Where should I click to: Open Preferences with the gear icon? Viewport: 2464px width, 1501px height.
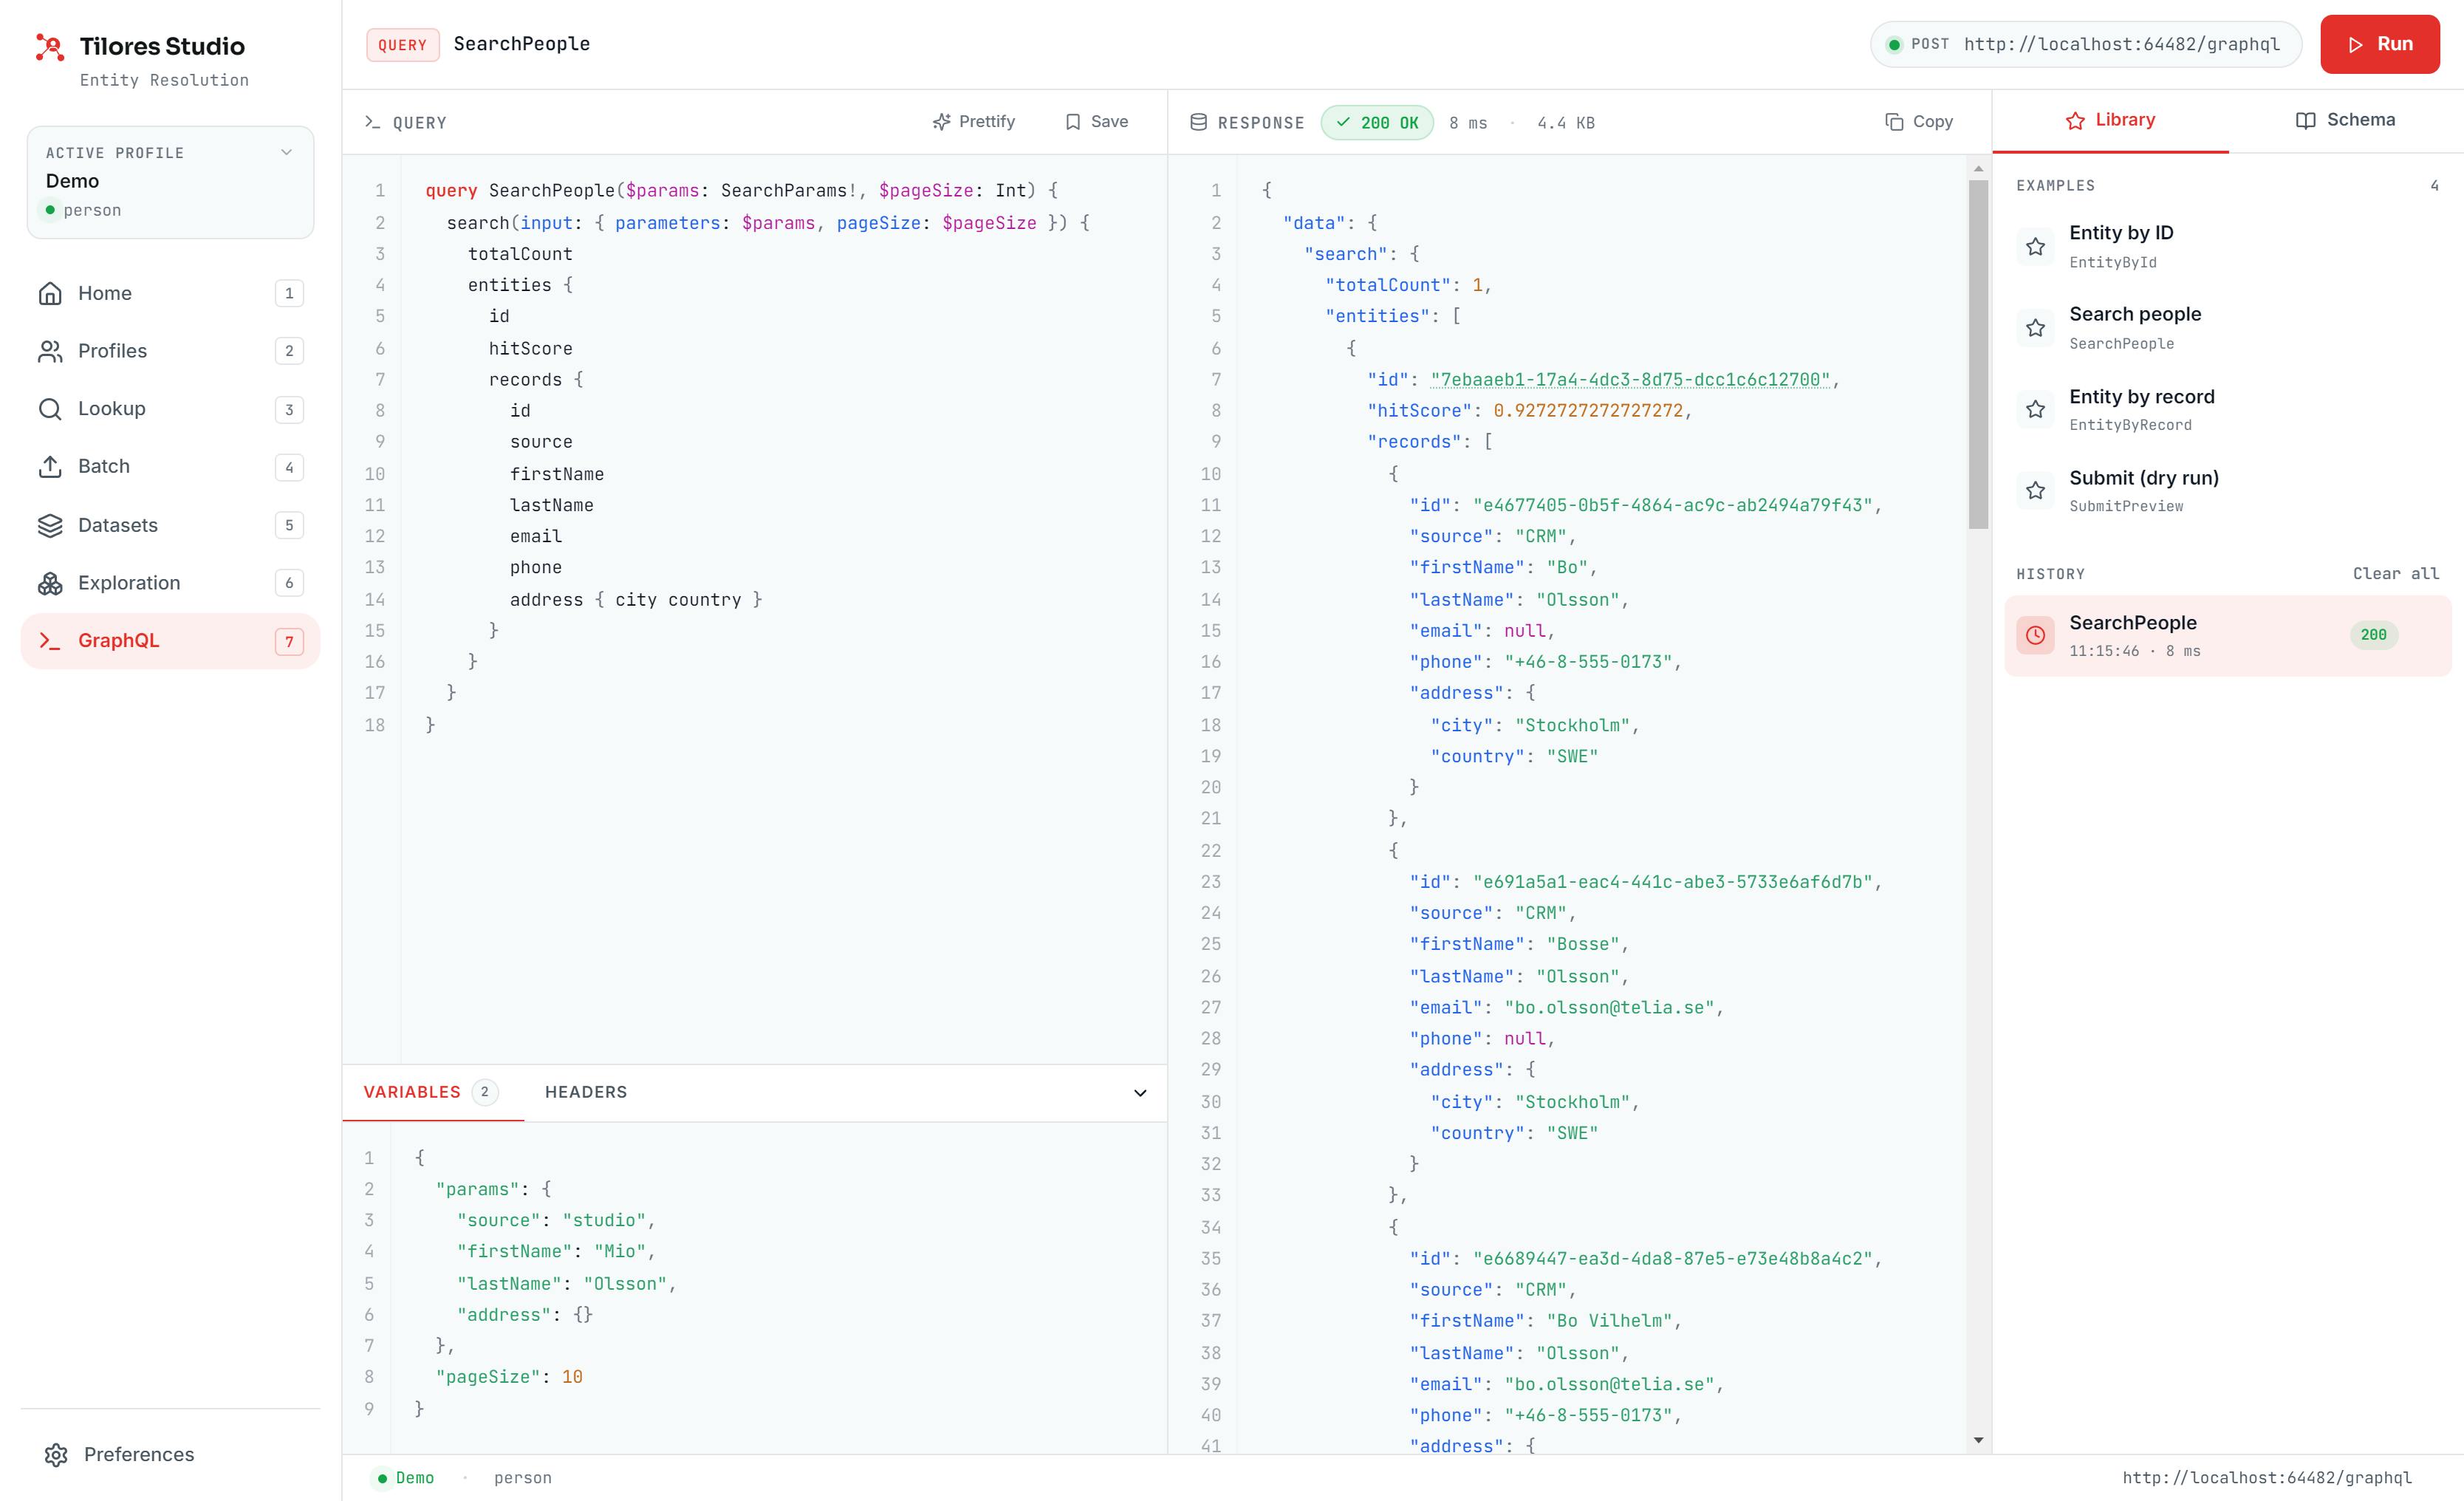56,1455
